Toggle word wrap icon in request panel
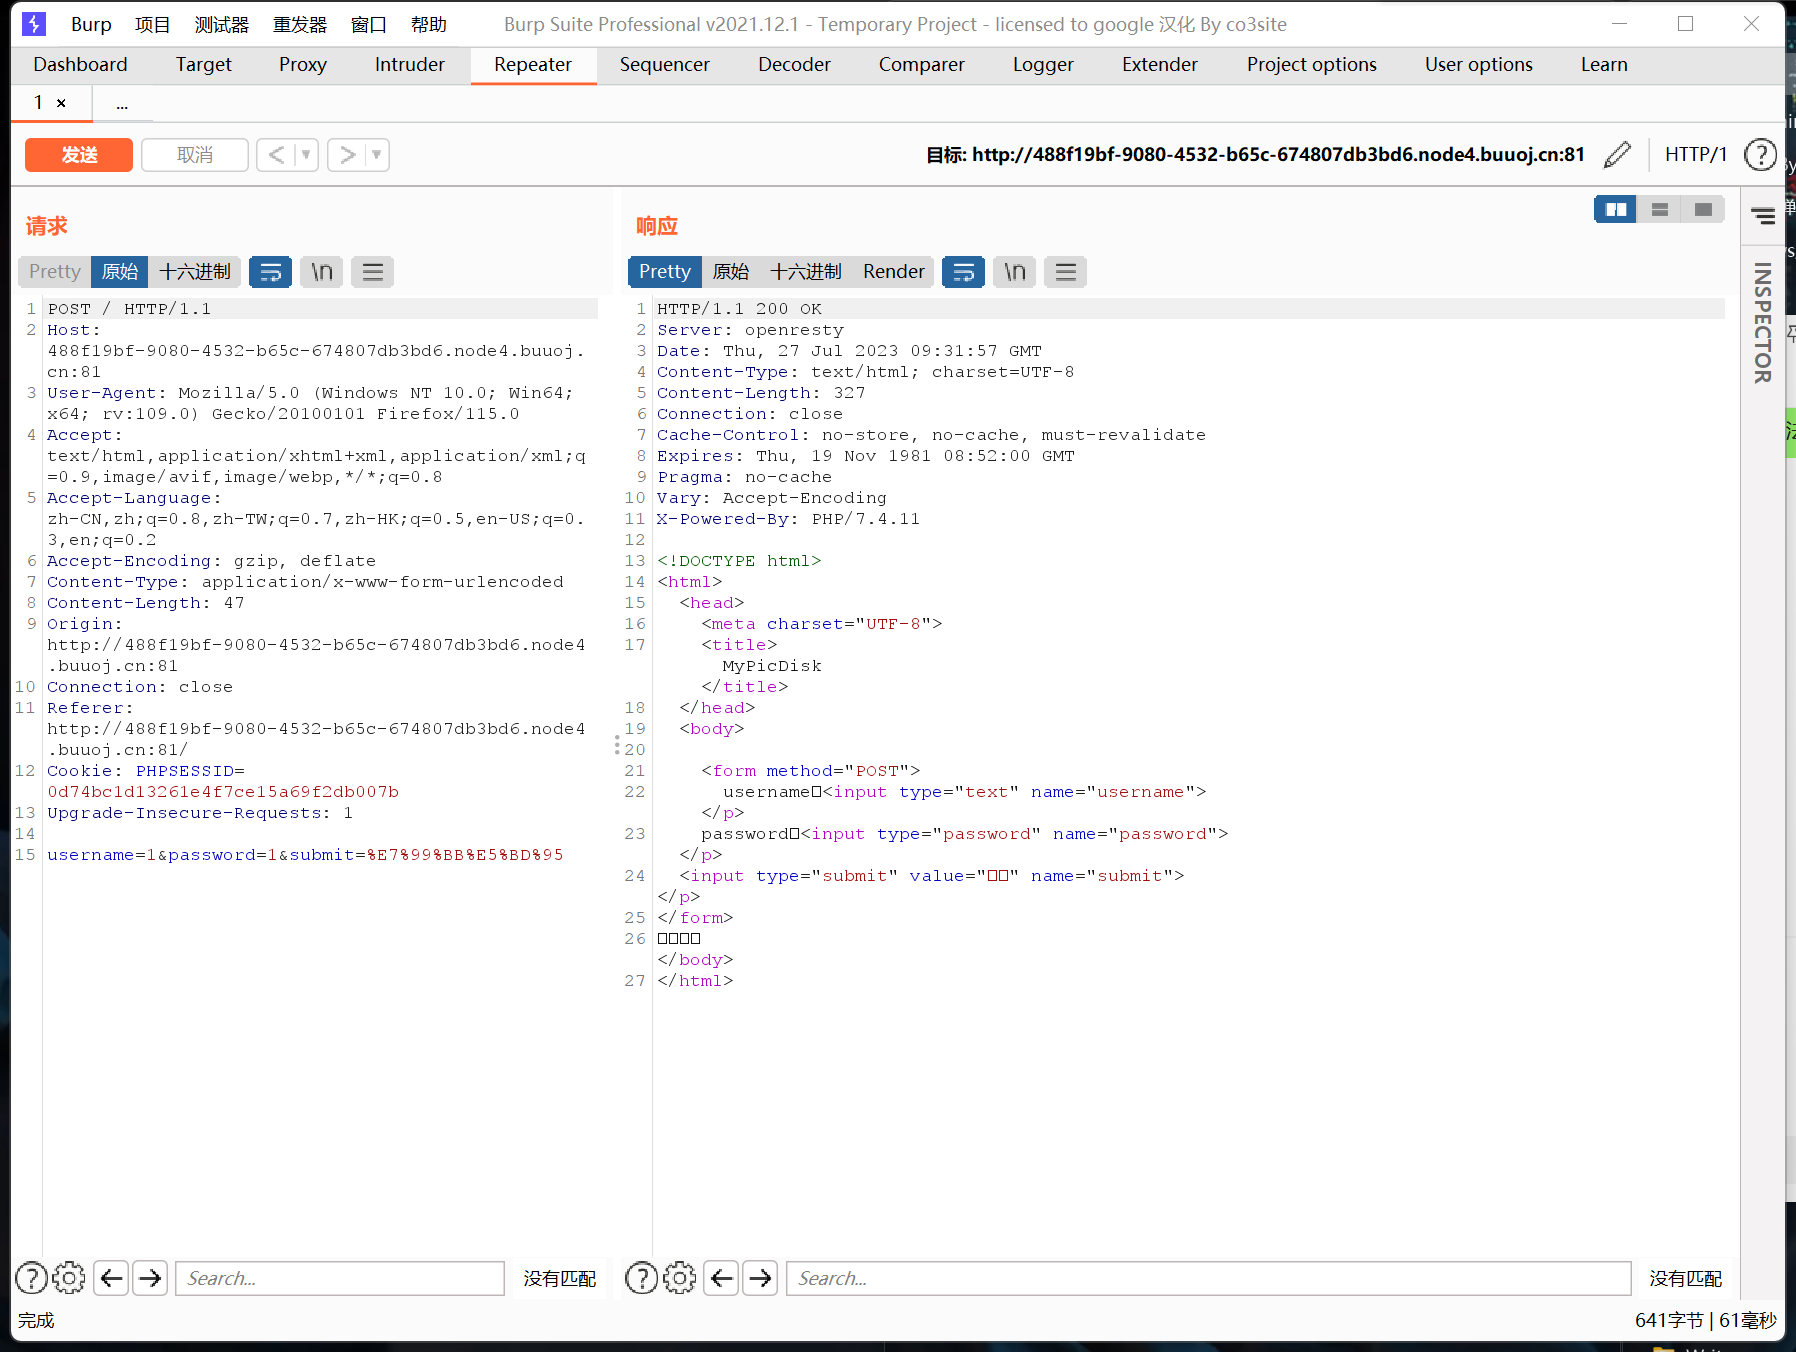 270,272
